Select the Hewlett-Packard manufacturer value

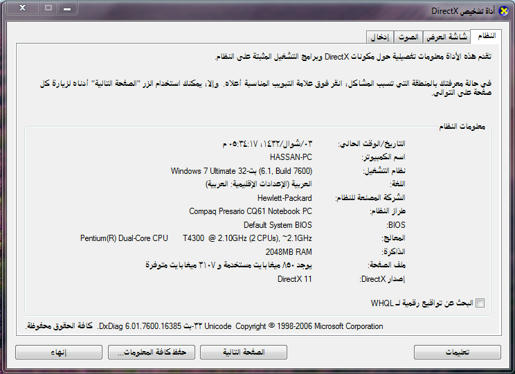285,198
